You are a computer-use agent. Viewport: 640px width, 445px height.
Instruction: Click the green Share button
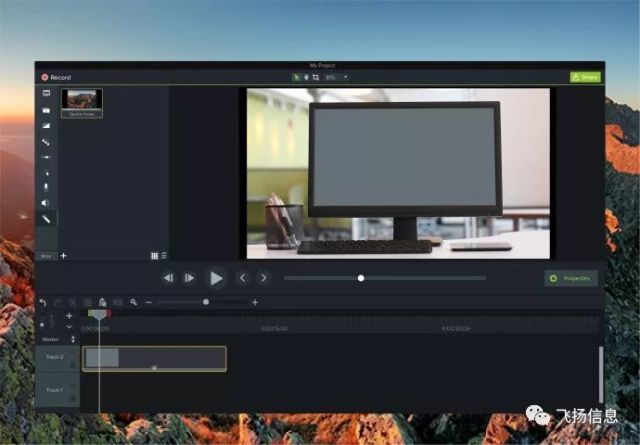click(585, 77)
